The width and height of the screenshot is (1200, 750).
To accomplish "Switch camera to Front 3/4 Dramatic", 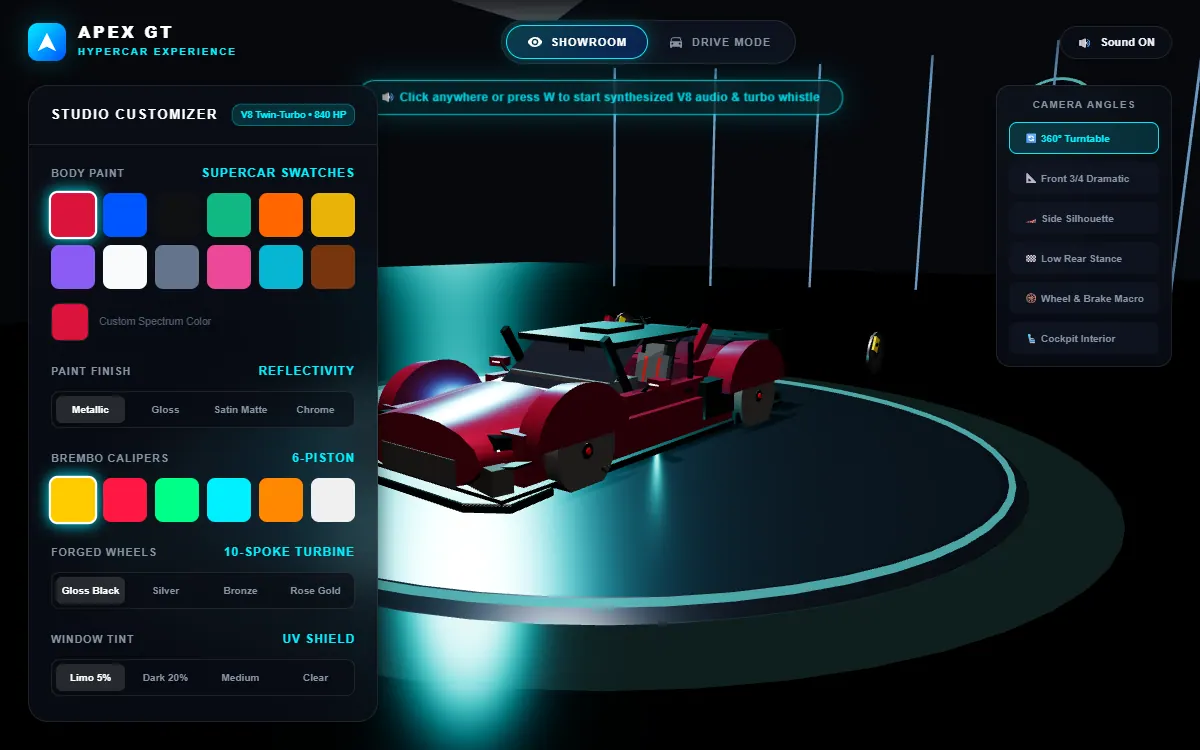I will (1084, 178).
